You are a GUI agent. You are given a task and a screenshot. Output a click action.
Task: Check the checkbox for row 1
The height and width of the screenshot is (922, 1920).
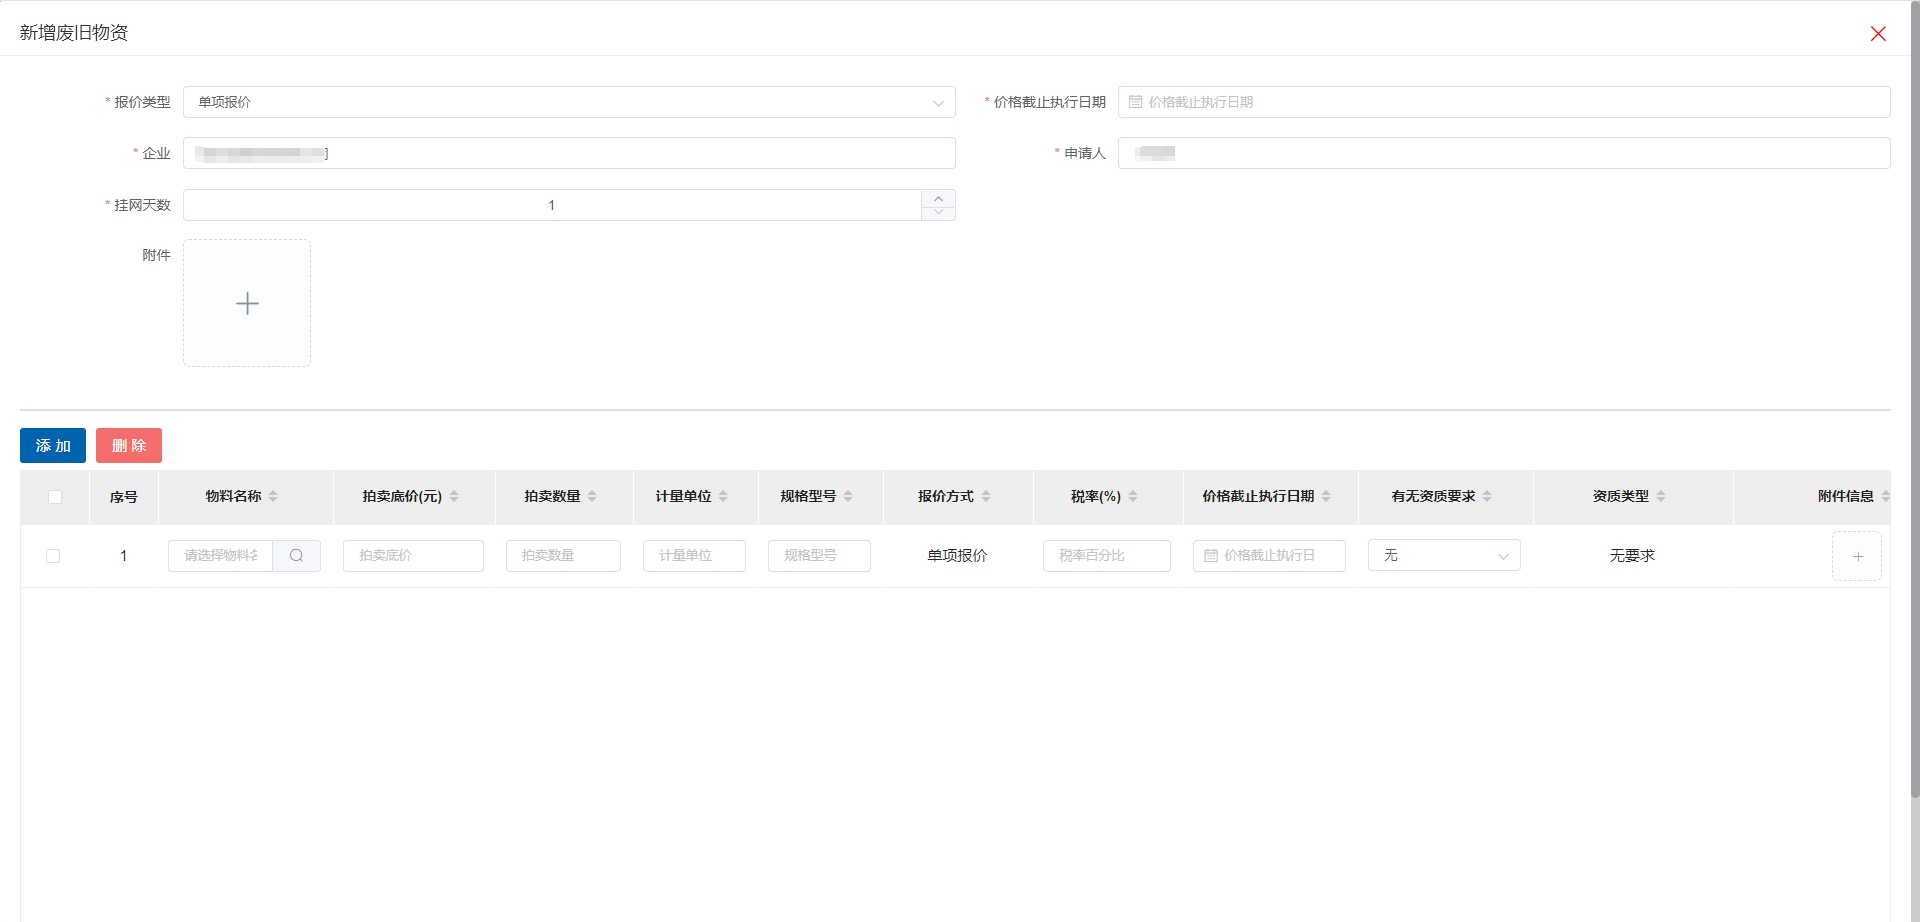pos(53,556)
